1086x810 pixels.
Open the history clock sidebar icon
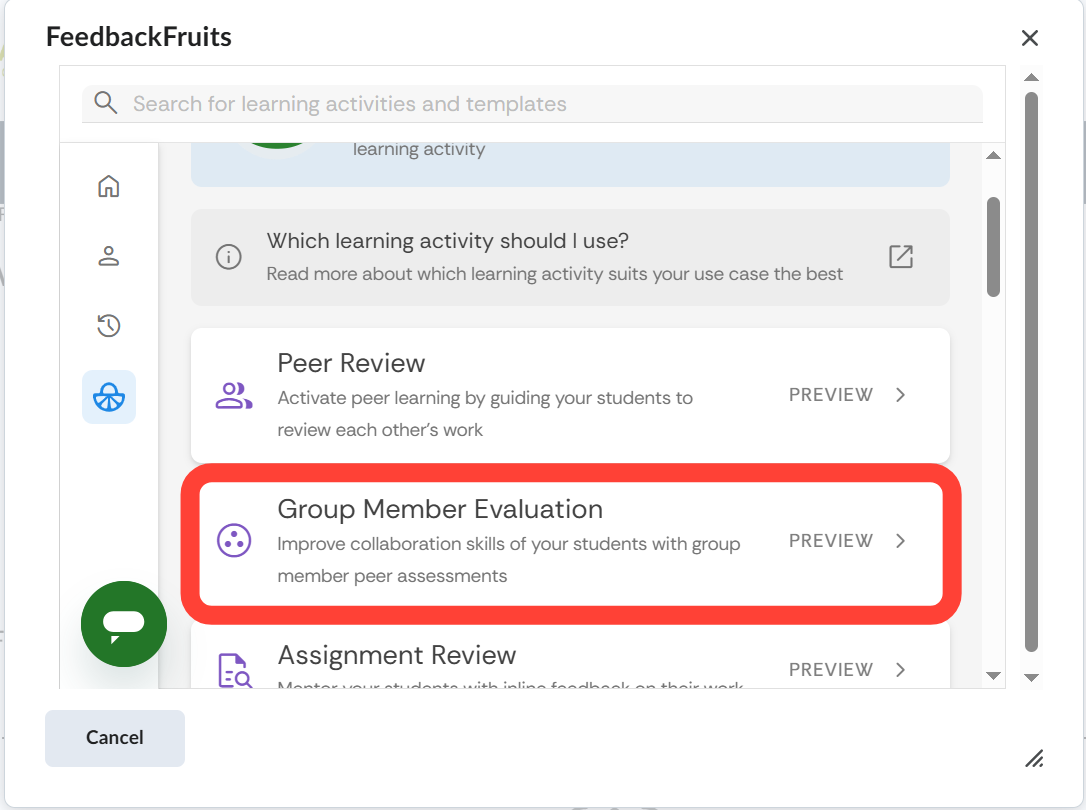(x=109, y=325)
